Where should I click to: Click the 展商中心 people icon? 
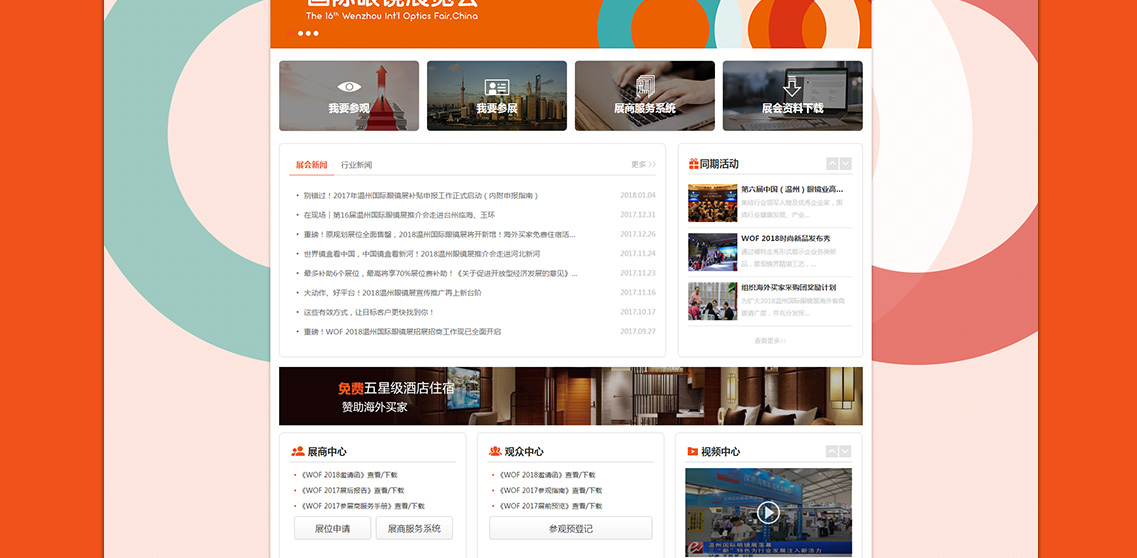click(298, 452)
